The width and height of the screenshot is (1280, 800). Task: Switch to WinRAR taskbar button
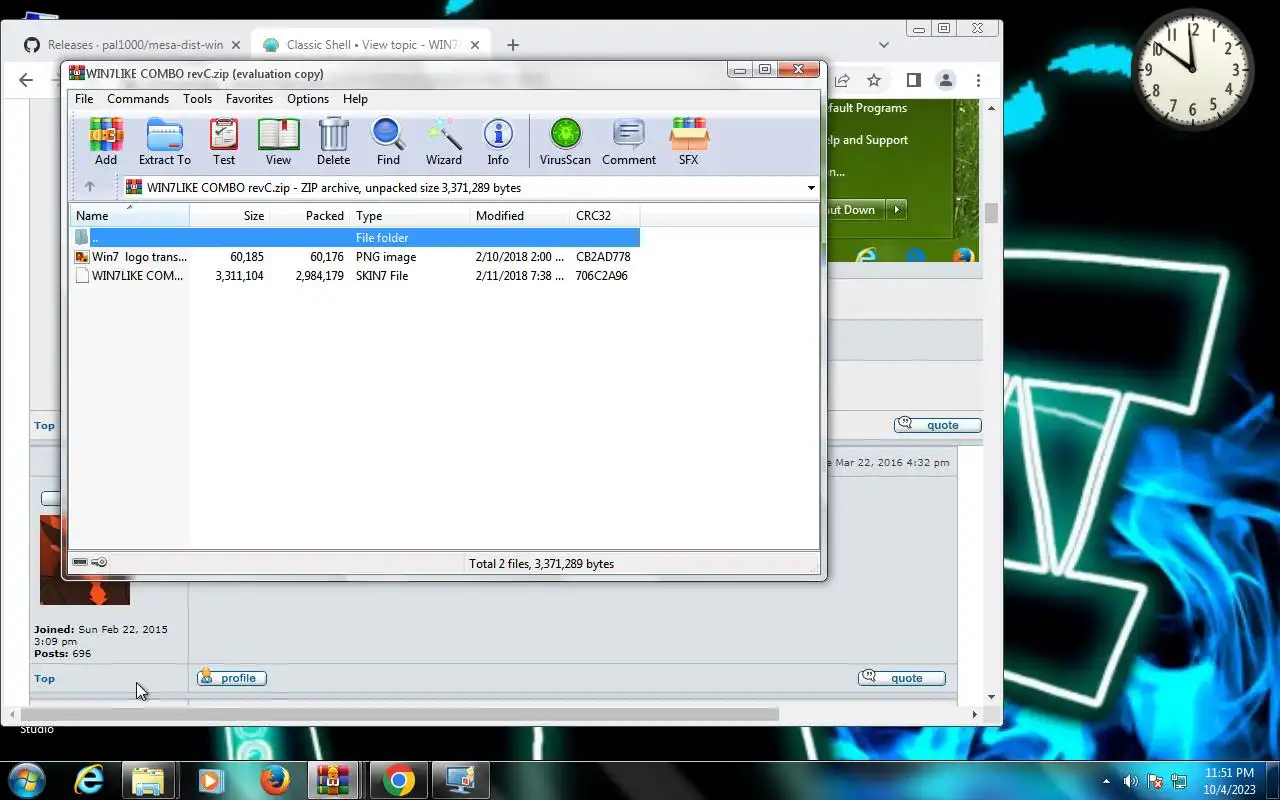[333, 780]
